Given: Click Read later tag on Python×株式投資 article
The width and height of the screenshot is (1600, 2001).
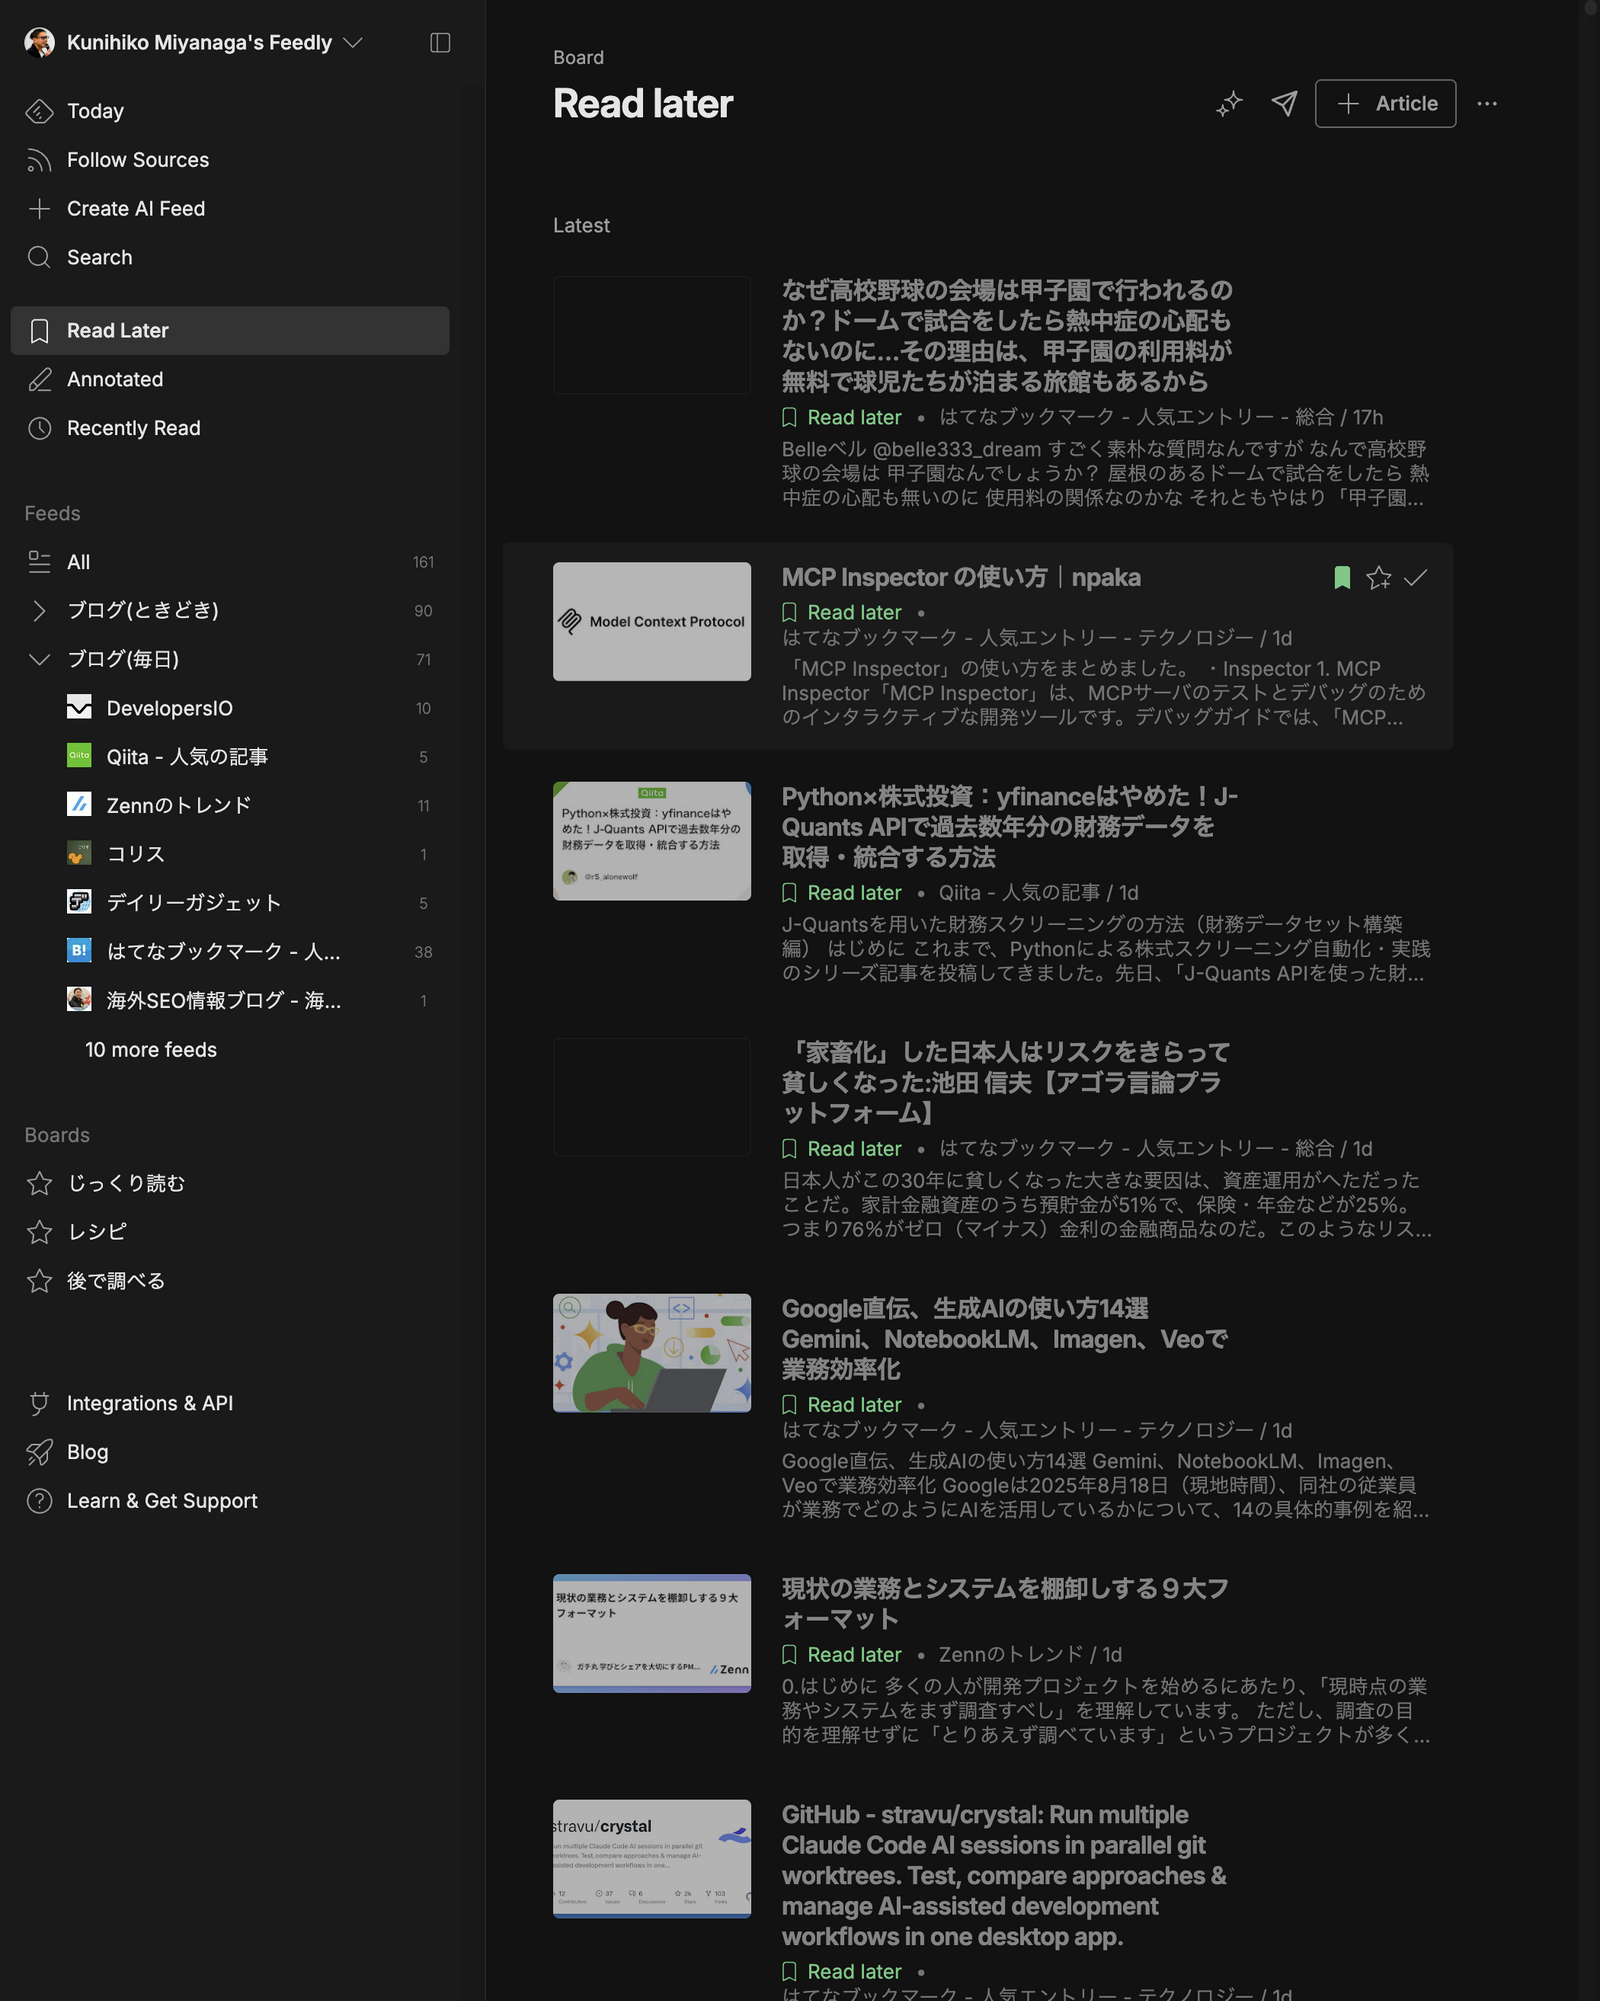Looking at the screenshot, I should (842, 892).
